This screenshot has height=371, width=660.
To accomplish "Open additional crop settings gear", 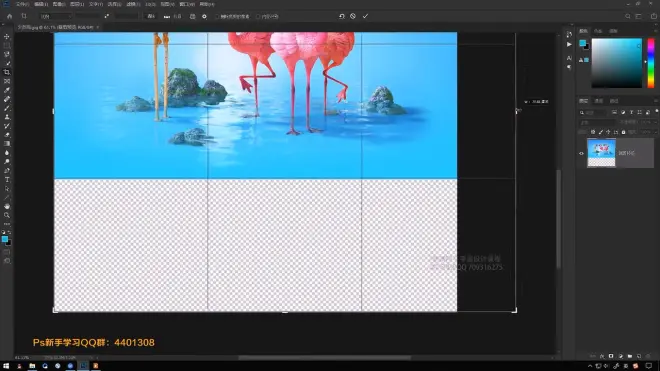I will click(204, 16).
